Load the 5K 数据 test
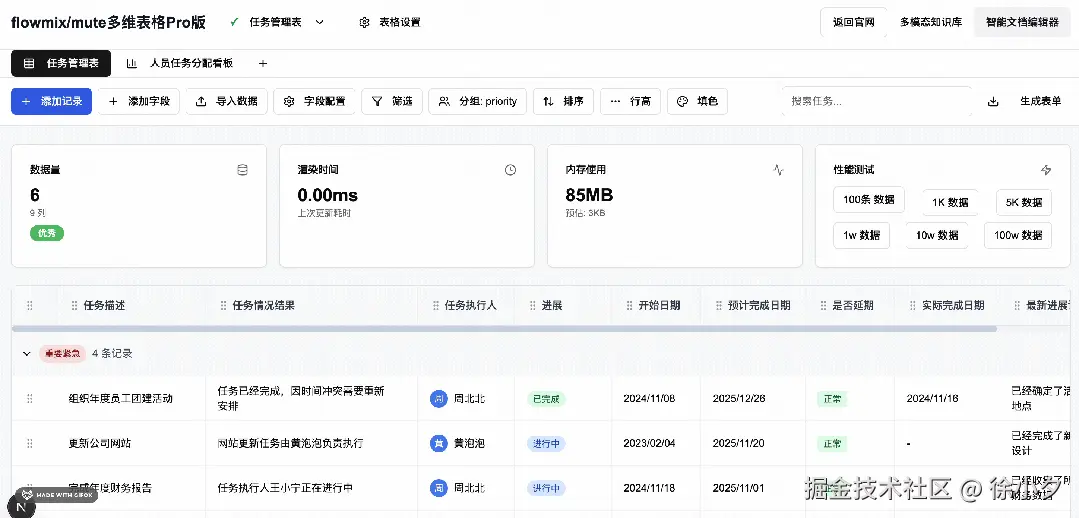 click(1024, 202)
